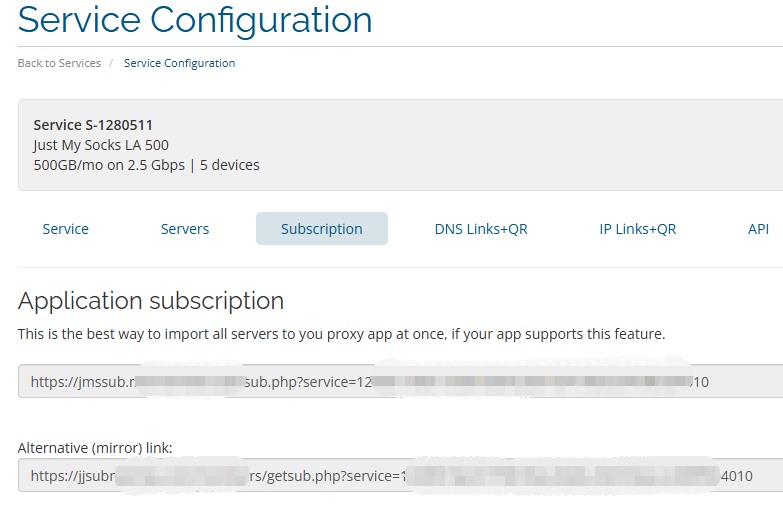Open the API tab
This screenshot has width=783, height=530.
[758, 229]
